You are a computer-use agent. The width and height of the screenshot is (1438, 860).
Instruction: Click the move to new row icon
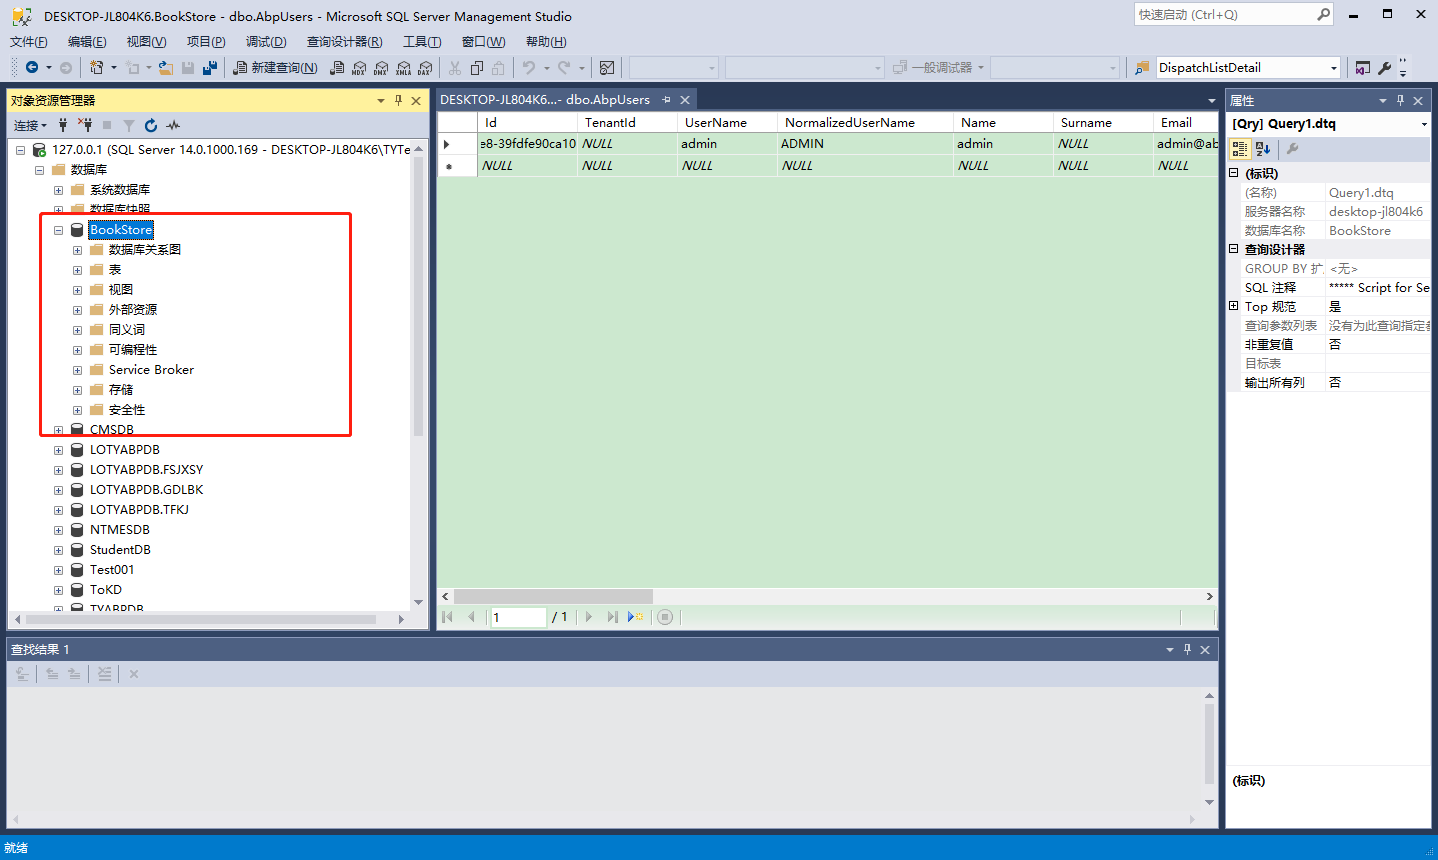tap(635, 617)
